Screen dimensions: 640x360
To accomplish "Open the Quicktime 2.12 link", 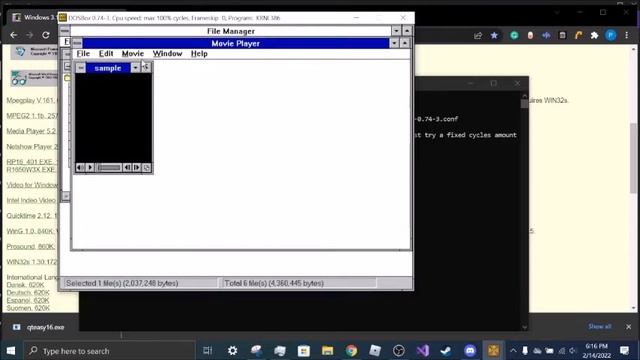I will pos(32,216).
